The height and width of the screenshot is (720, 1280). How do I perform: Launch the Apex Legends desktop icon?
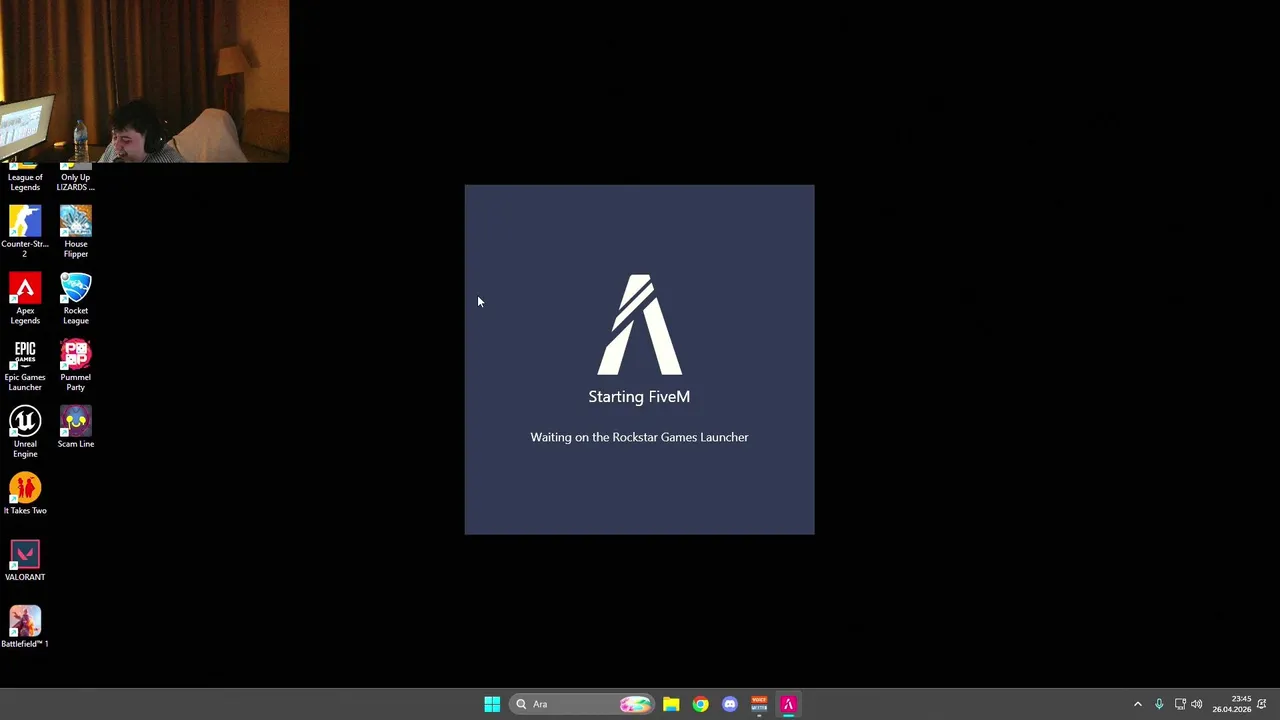(25, 299)
